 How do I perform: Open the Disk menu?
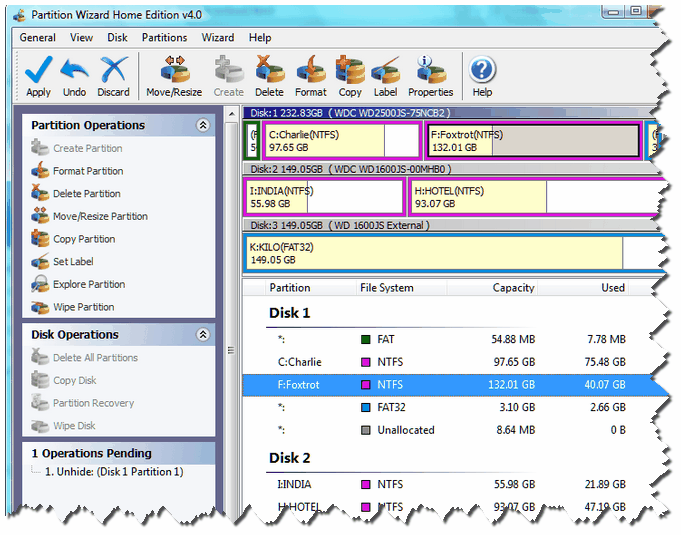pos(117,38)
